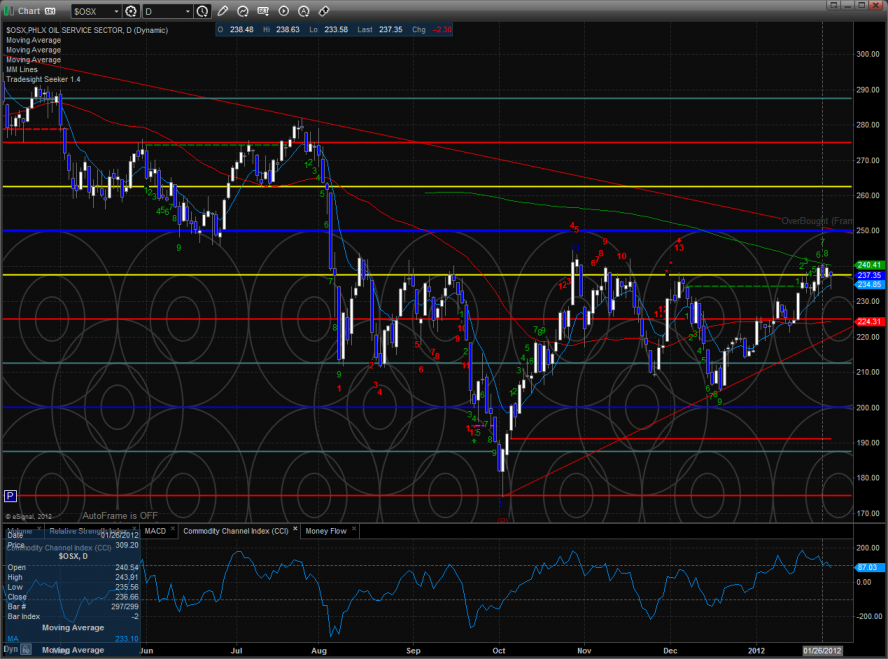Click the window pop-out menu icon
This screenshot has height=659, width=888.
click(833, 5)
